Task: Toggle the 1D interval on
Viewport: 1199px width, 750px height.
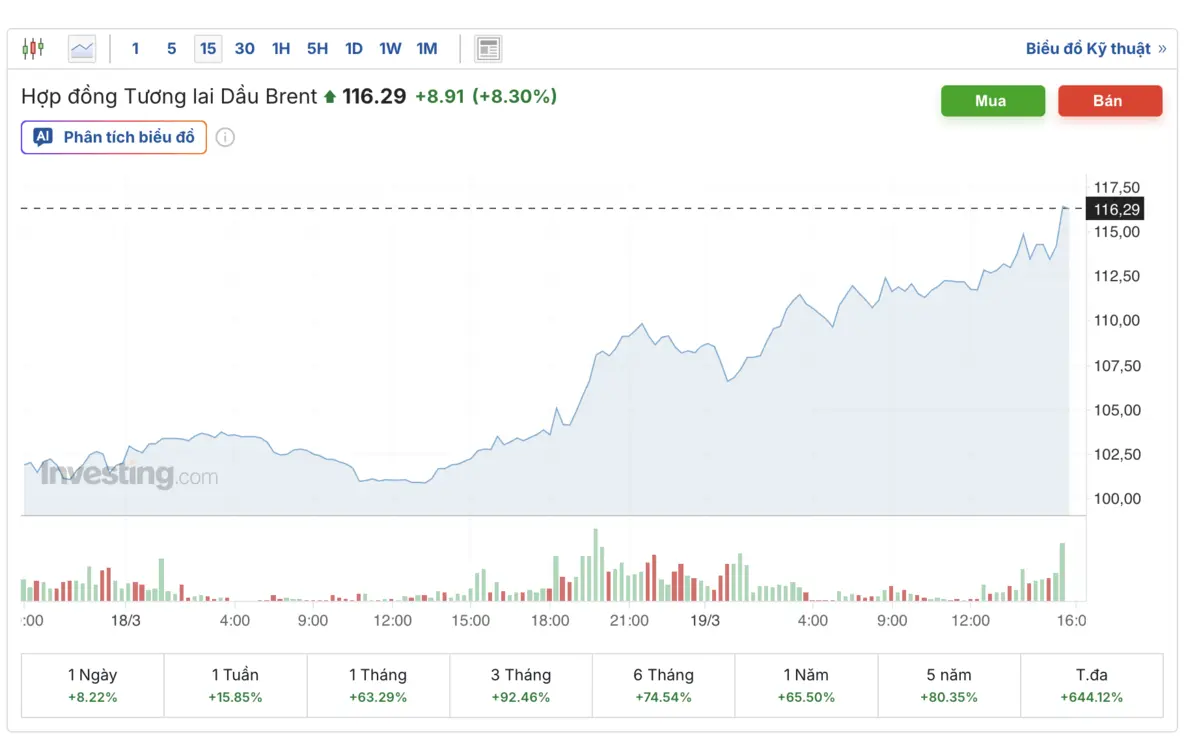Action: point(353,47)
